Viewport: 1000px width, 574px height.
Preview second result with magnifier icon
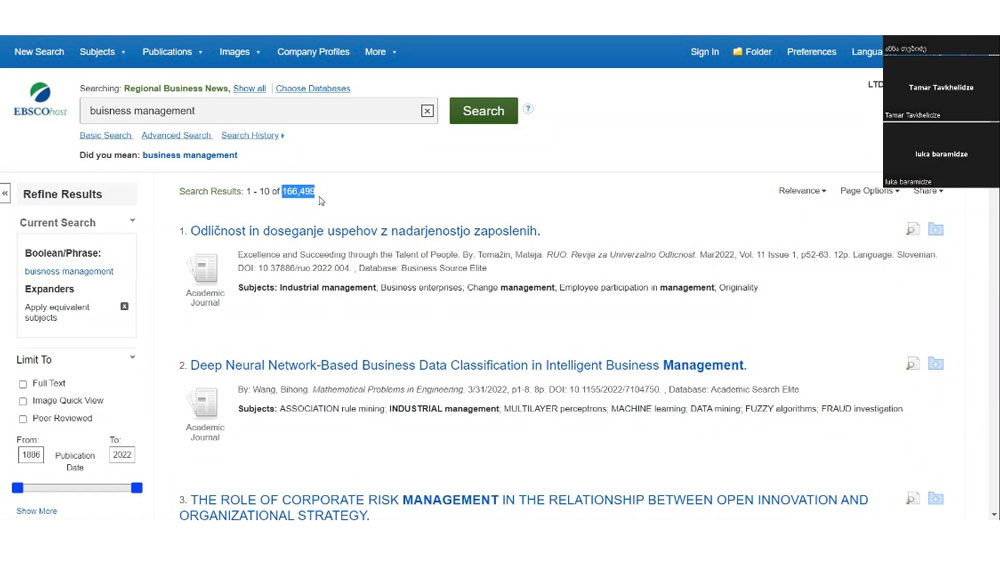pyautogui.click(x=912, y=364)
